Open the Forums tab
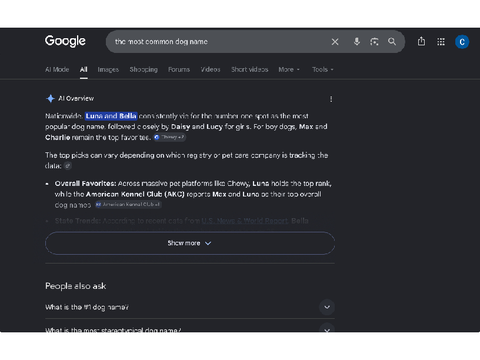The width and height of the screenshot is (480, 360). (x=179, y=69)
